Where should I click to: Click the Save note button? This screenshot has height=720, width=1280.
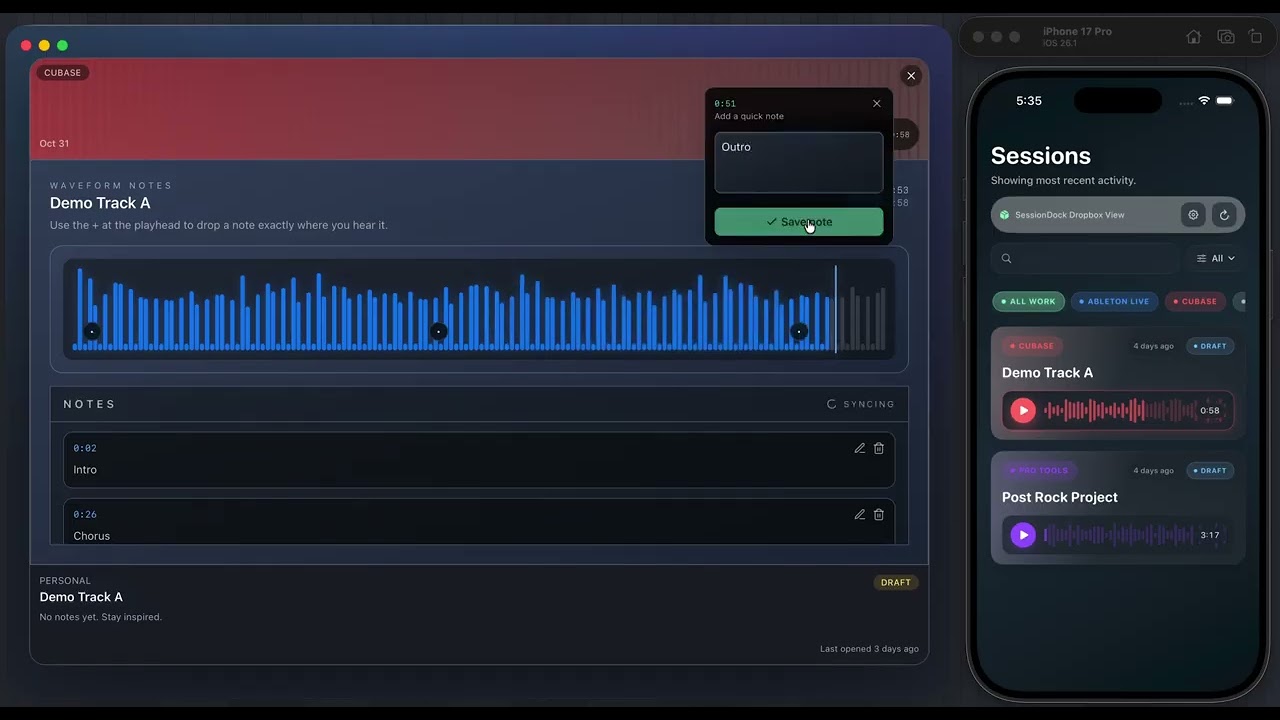[798, 222]
